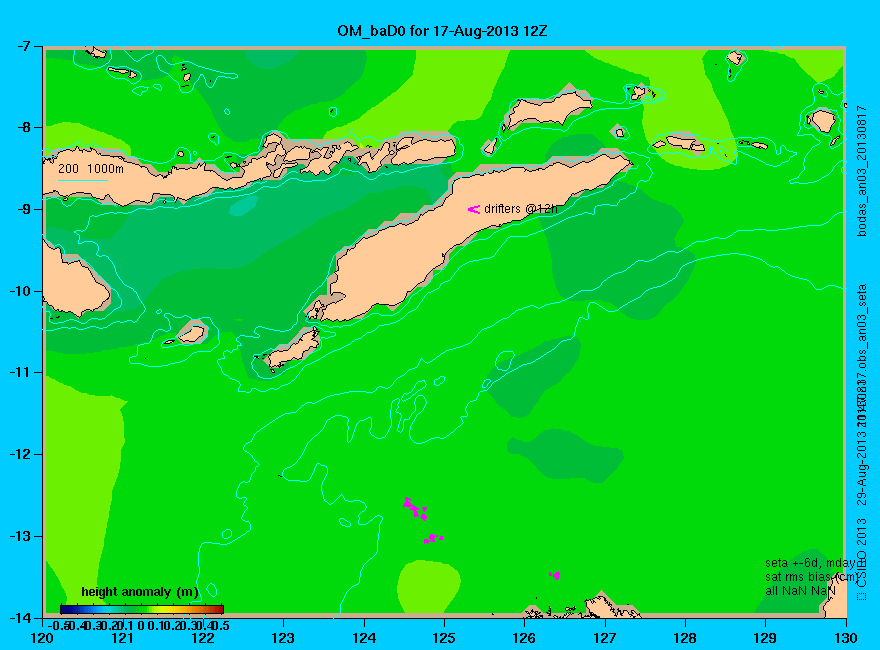The height and width of the screenshot is (650, 880).
Task: Click latitude tick label '-10'
Action: tap(21, 291)
